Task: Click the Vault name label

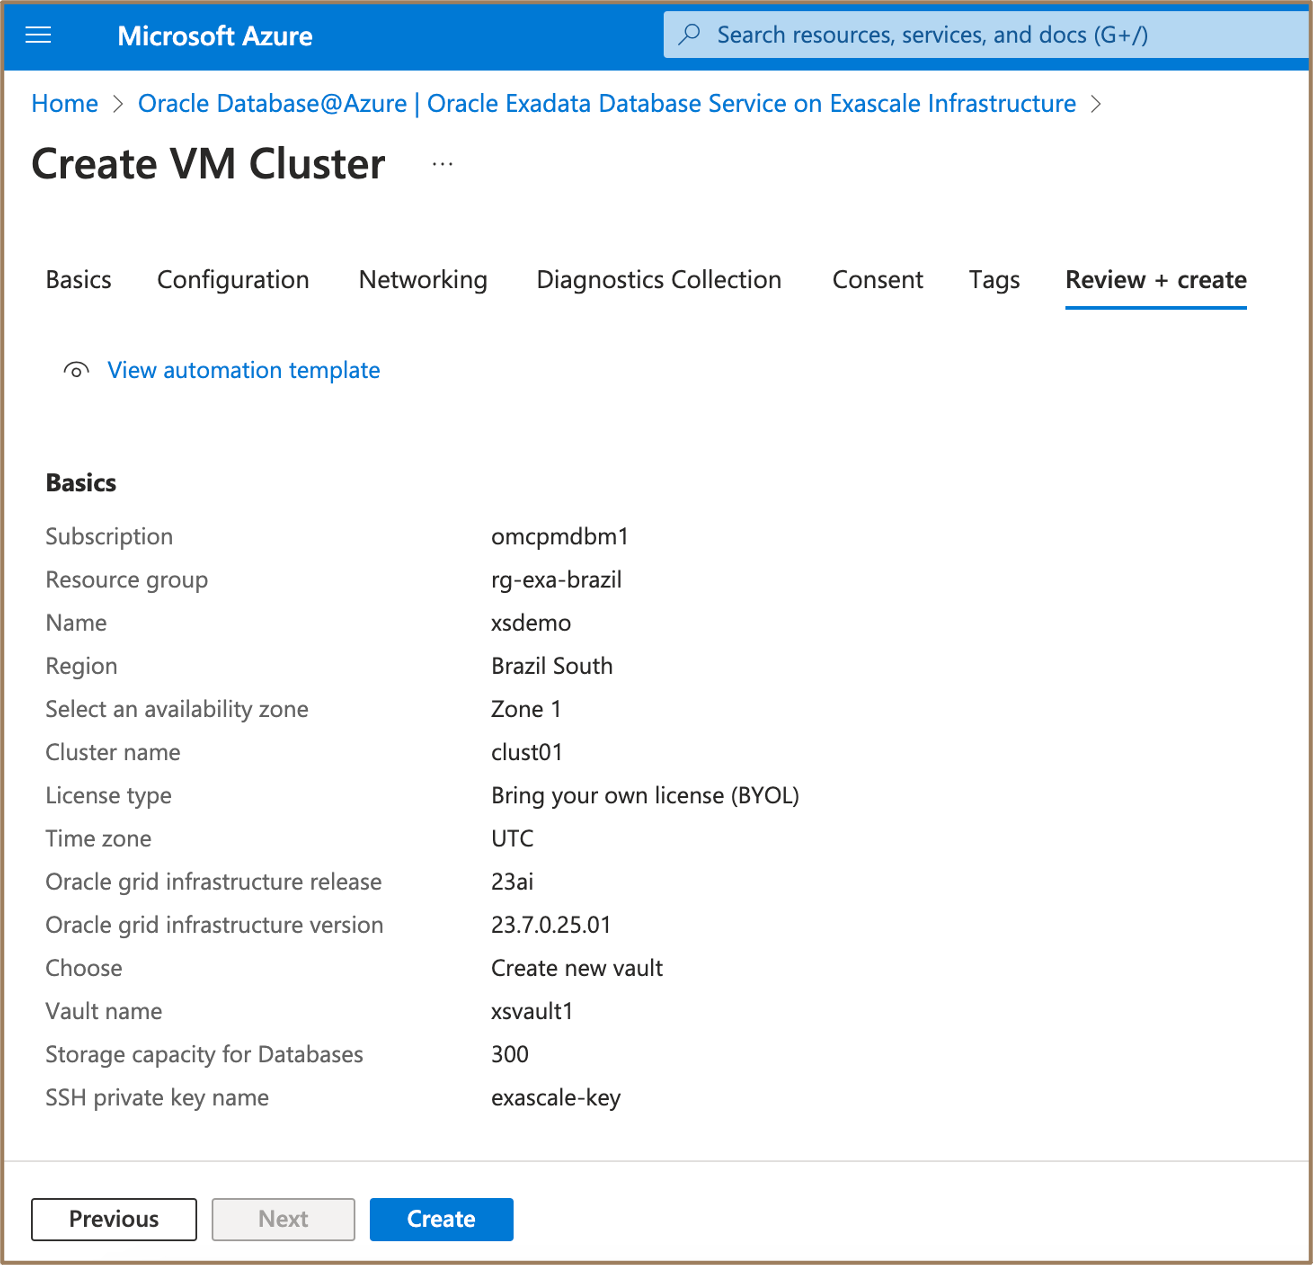Action: tap(104, 1011)
